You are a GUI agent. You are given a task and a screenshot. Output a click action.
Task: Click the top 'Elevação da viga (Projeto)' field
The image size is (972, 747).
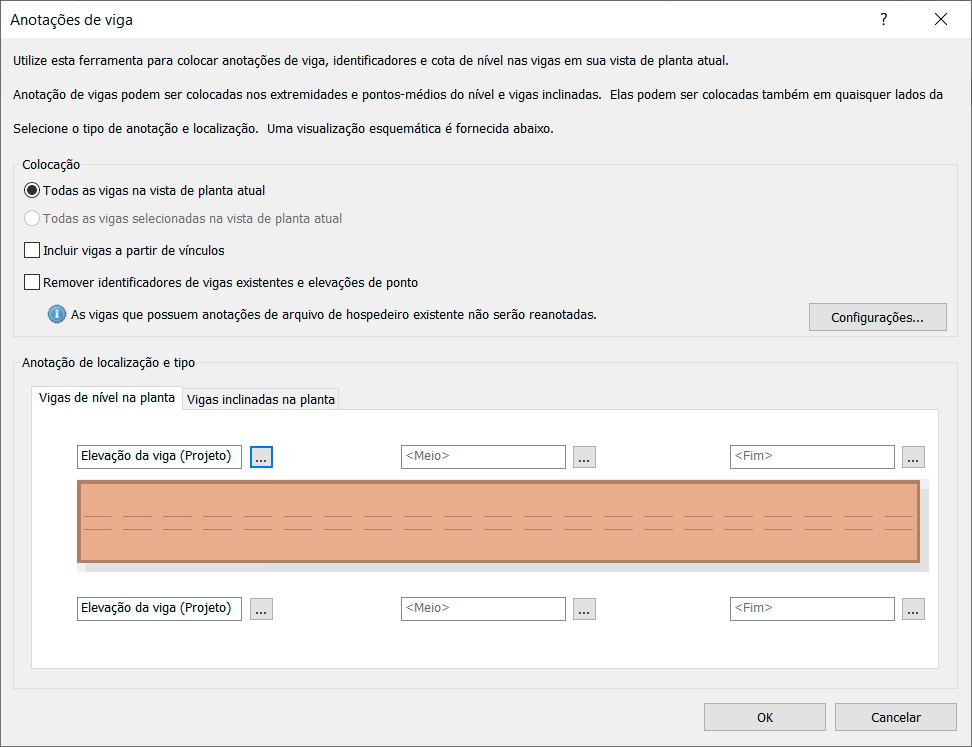(x=159, y=457)
